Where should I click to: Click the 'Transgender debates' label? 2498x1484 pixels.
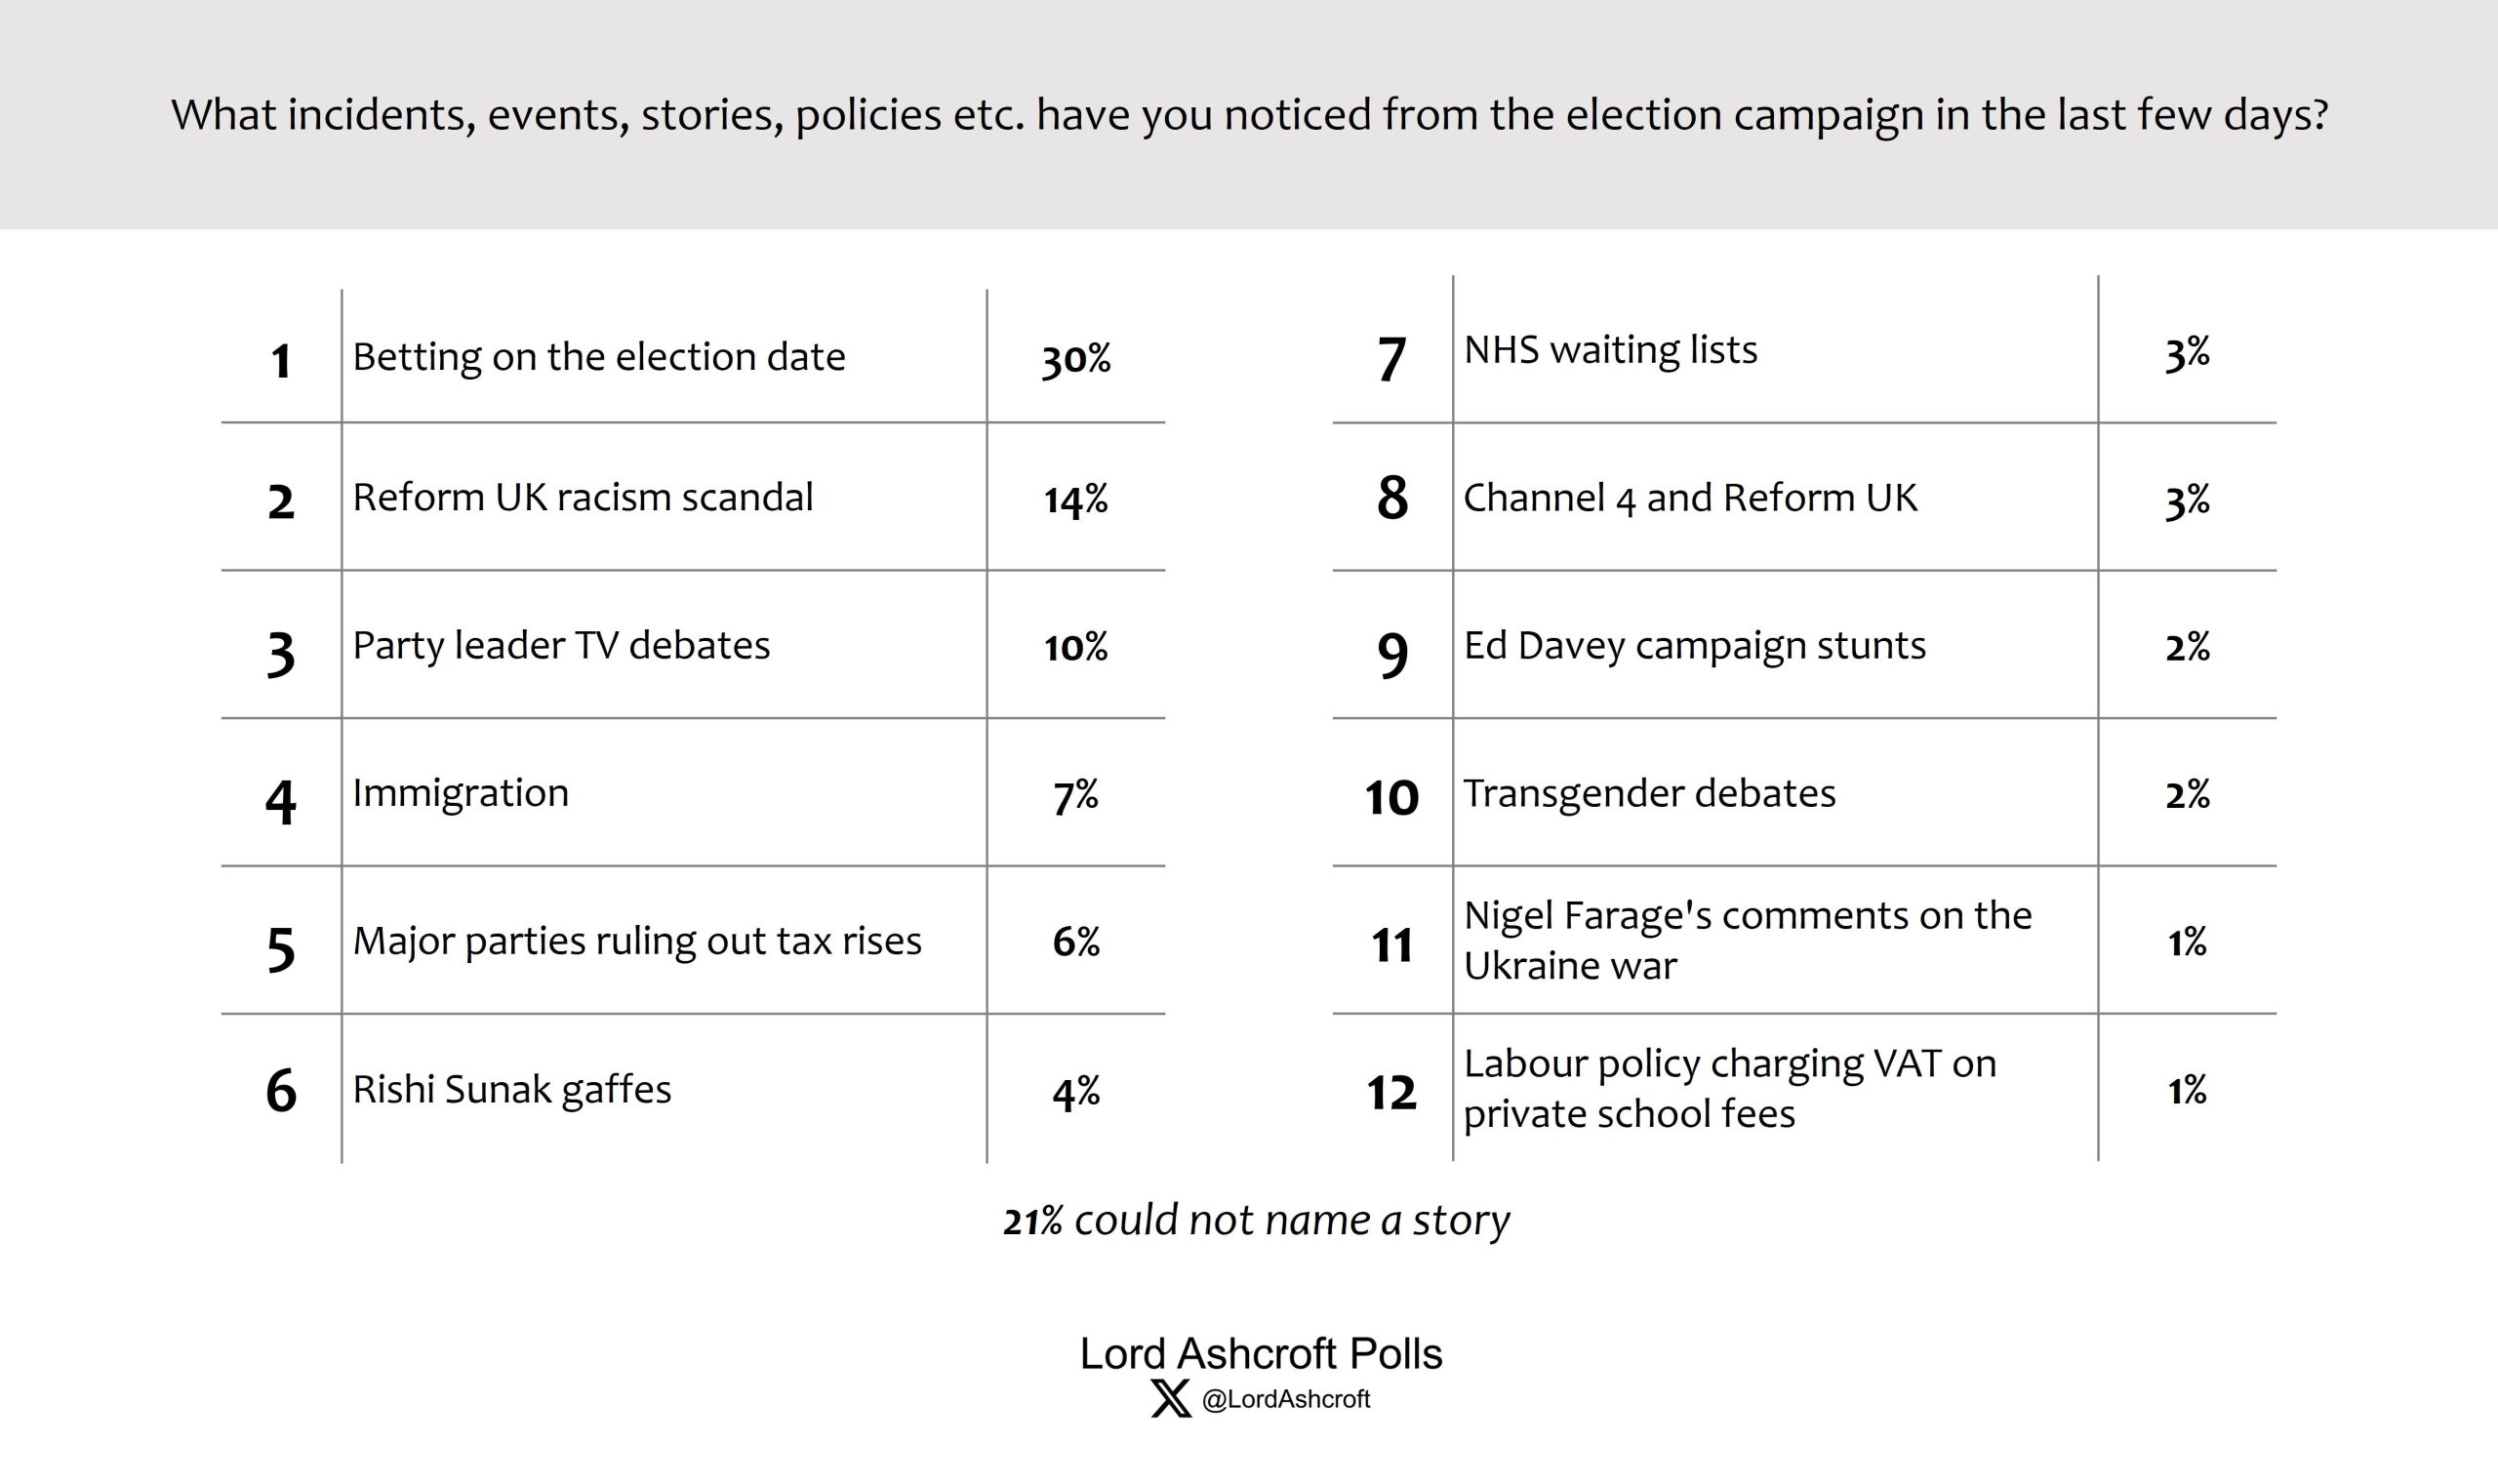click(x=1649, y=794)
